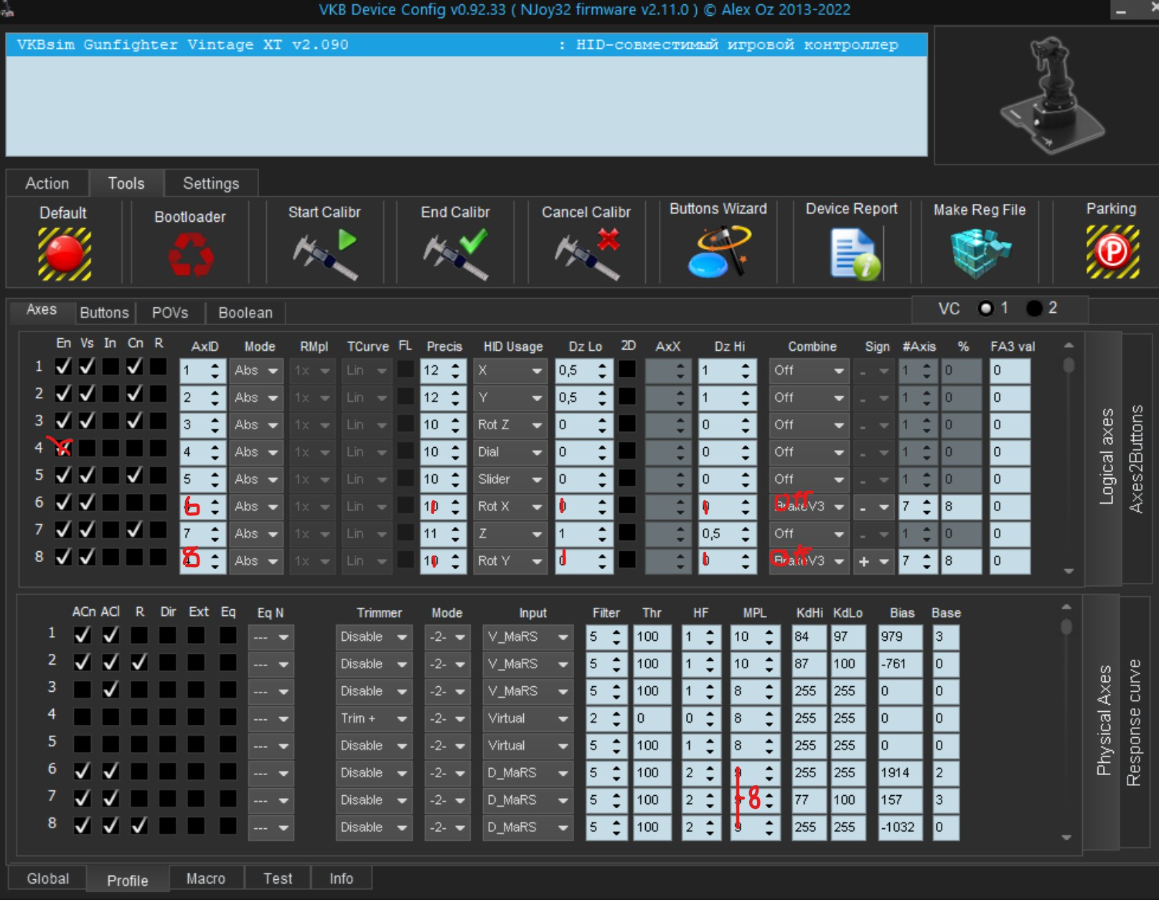
Task: Click the physical axes table scrollbar
Action: point(1066,722)
